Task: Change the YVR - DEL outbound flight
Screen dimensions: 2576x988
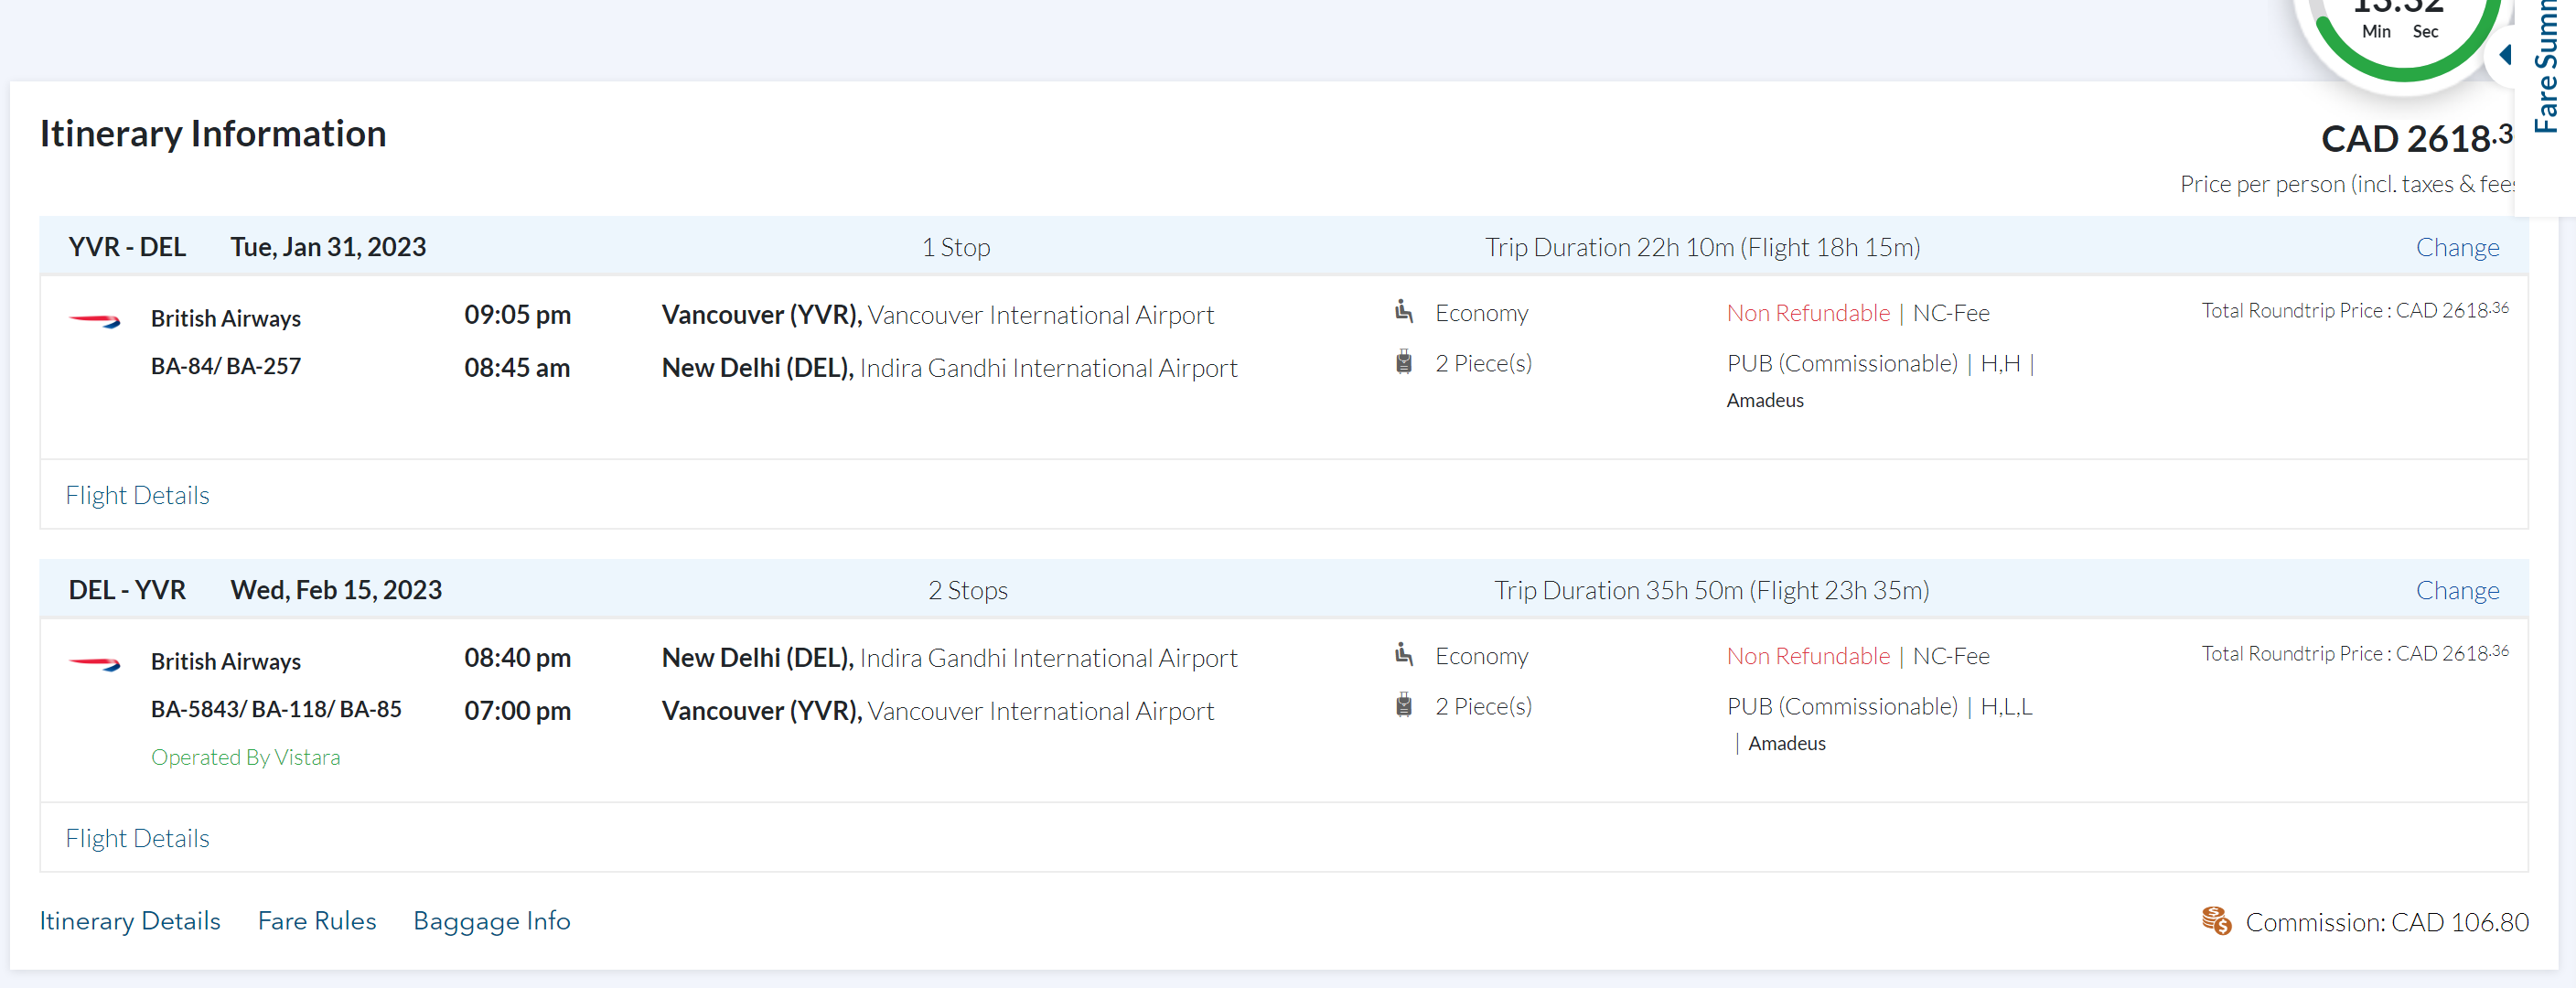Action: pos(2457,247)
